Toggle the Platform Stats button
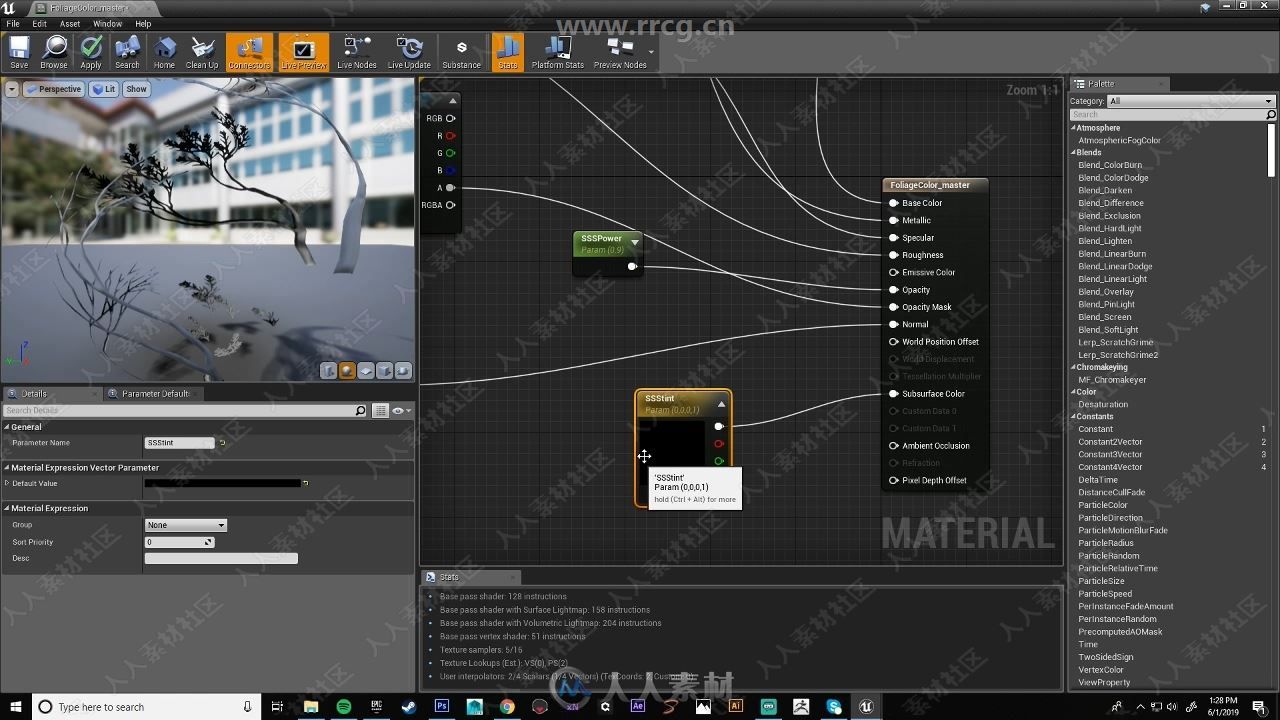The width and height of the screenshot is (1280, 720). click(557, 53)
